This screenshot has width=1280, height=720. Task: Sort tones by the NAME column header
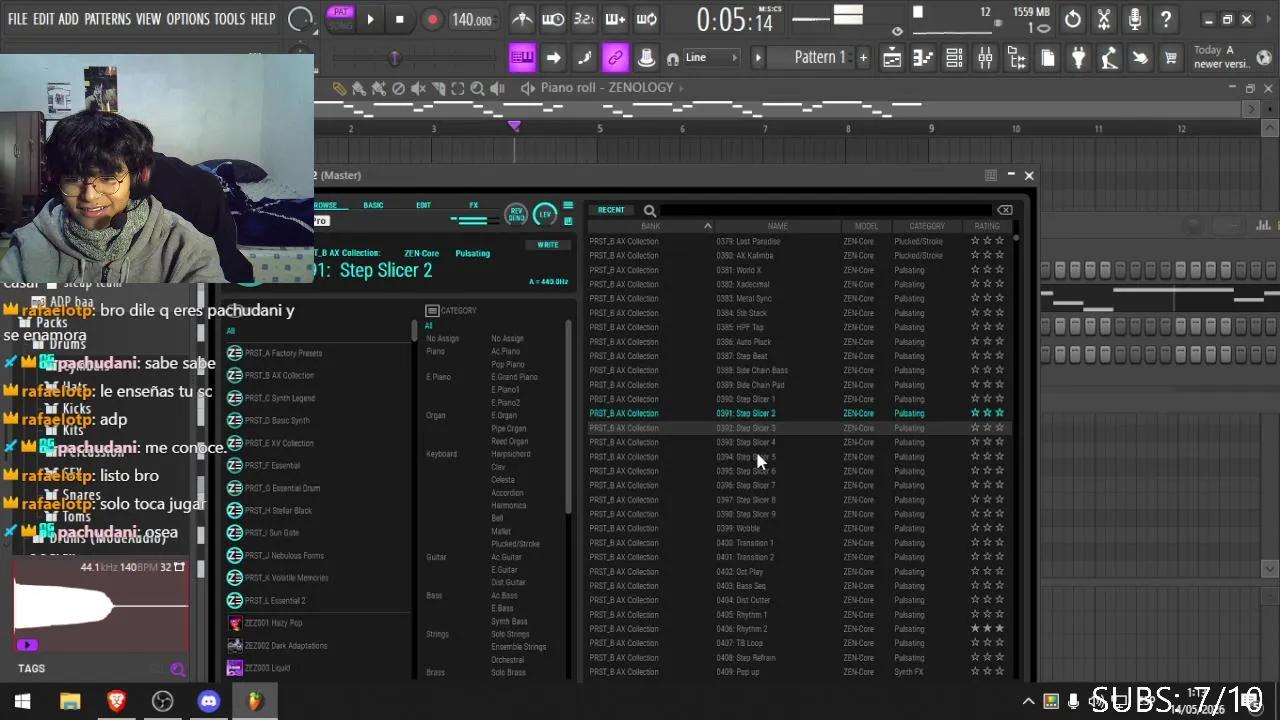[x=777, y=226]
